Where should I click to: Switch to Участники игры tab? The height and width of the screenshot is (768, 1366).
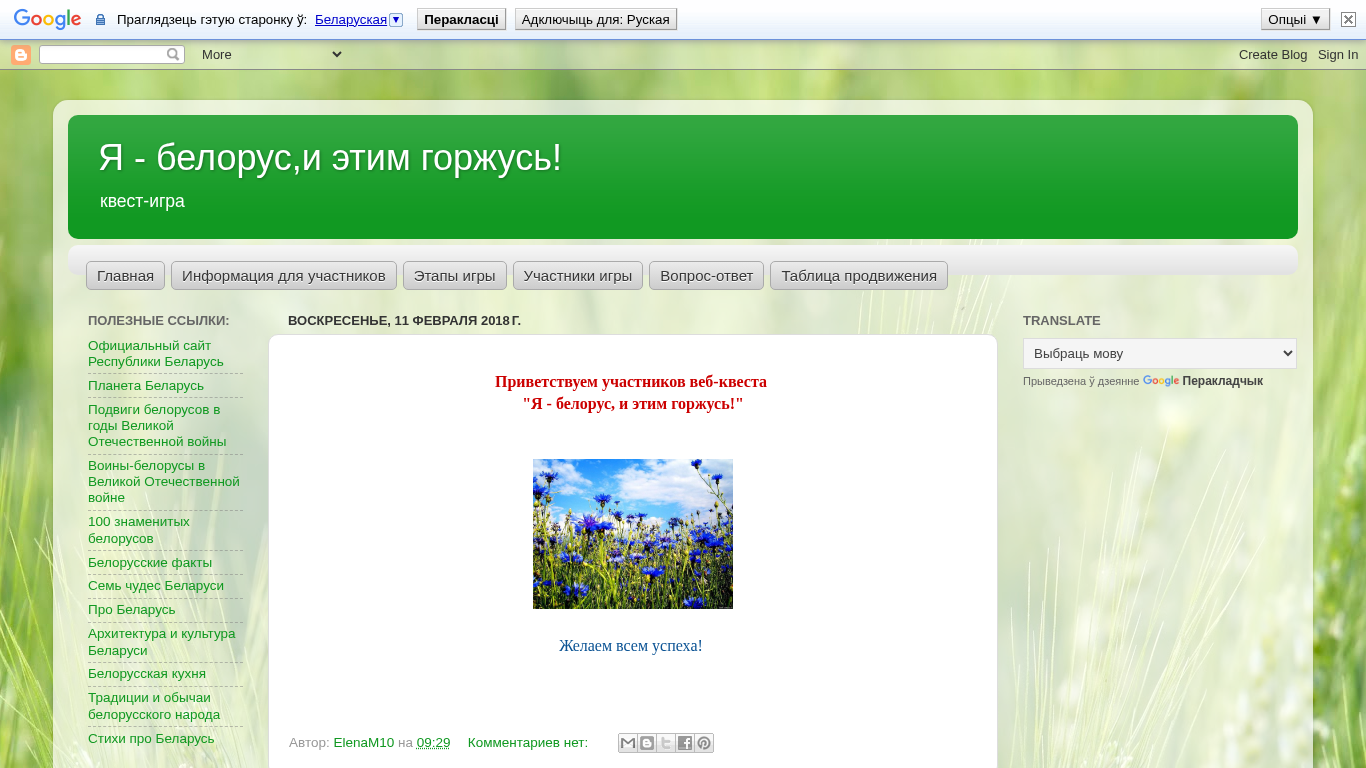point(577,276)
